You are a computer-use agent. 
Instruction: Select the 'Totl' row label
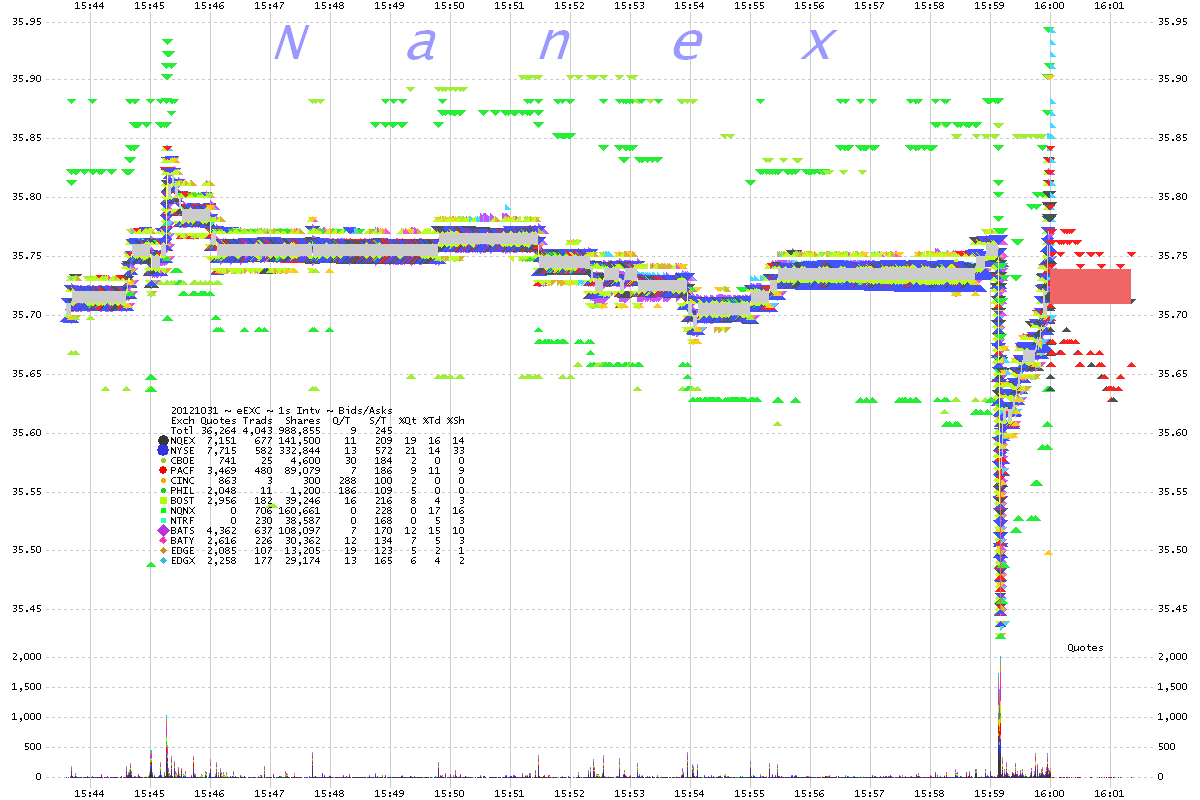[x=183, y=430]
